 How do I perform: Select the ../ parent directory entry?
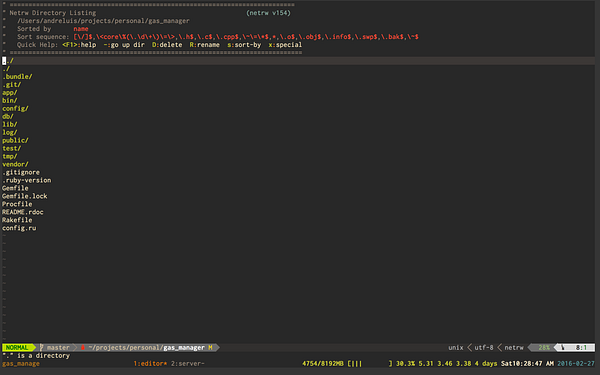click(x=8, y=61)
